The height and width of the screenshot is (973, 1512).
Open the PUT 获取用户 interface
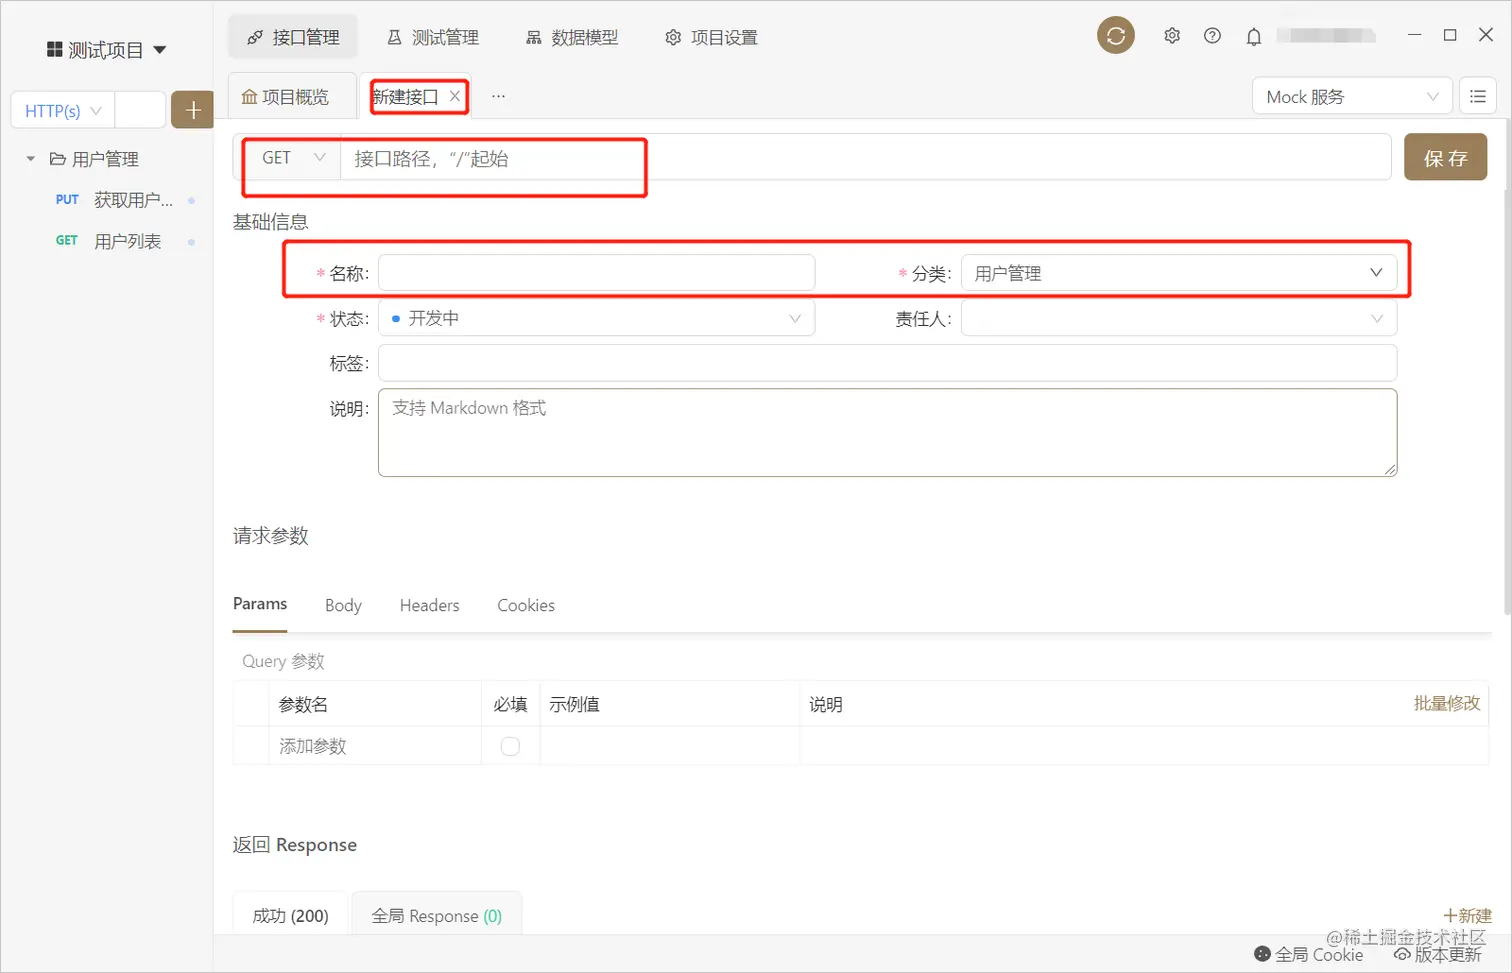coord(115,200)
